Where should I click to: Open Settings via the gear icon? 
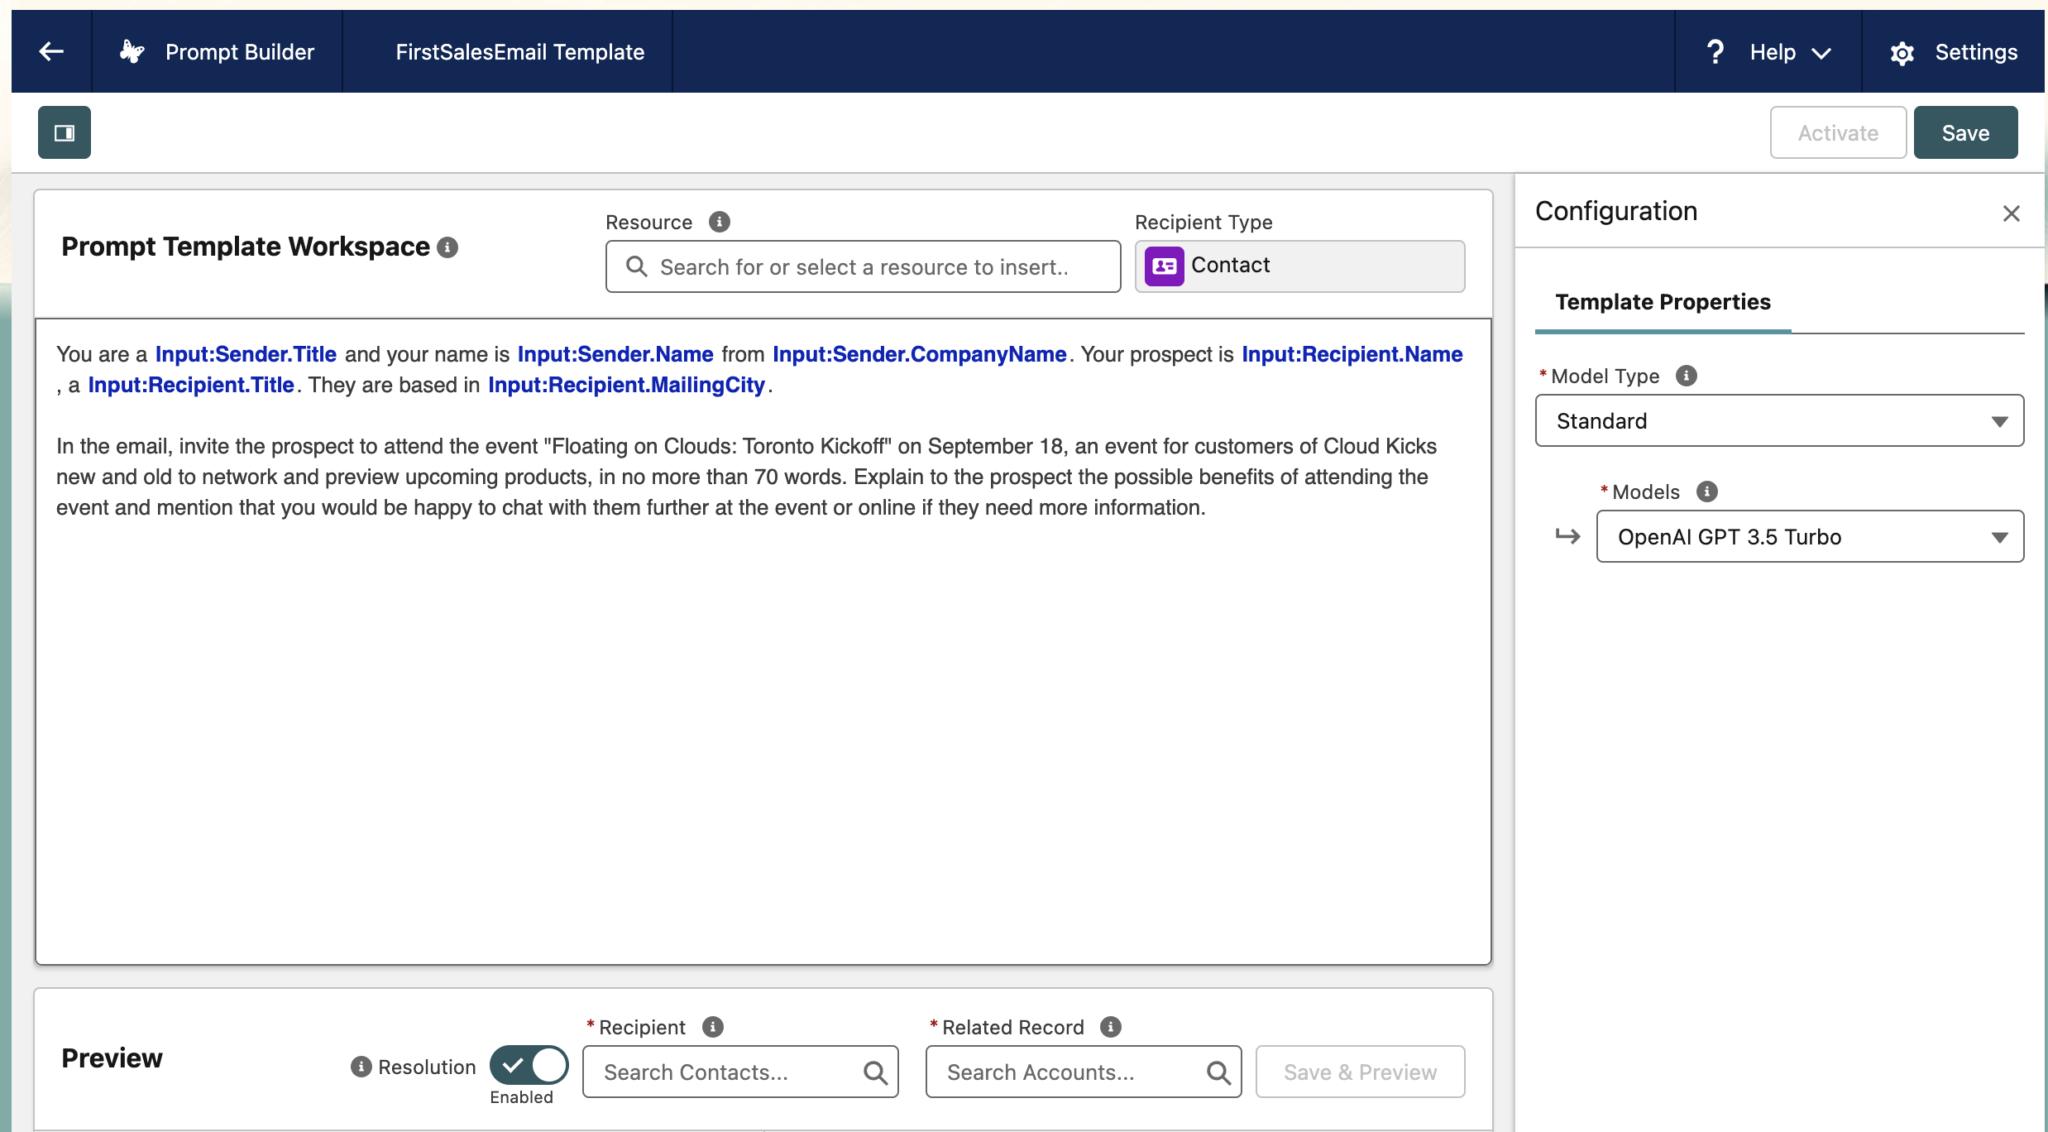point(1901,52)
